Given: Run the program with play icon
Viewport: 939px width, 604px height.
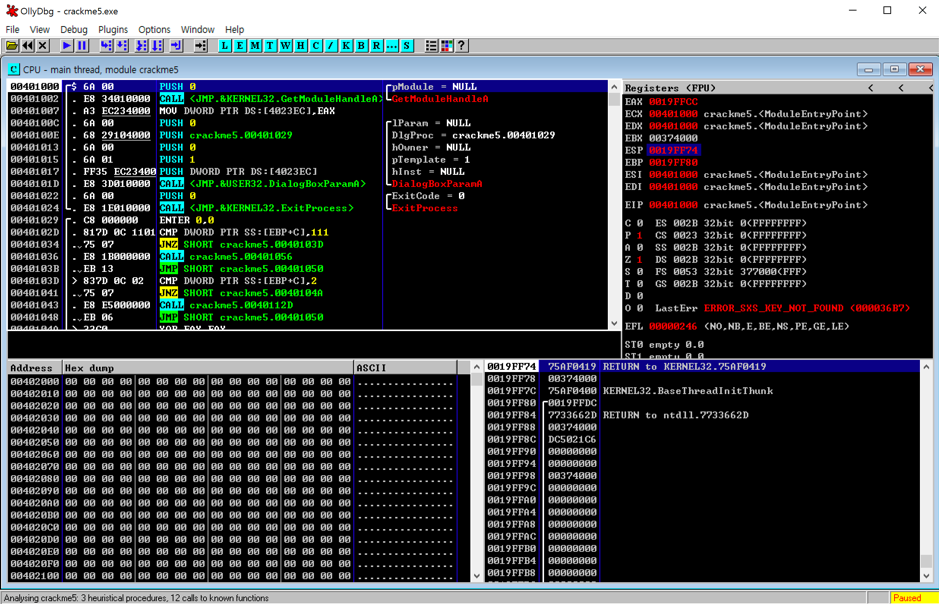Looking at the screenshot, I should 66,45.
